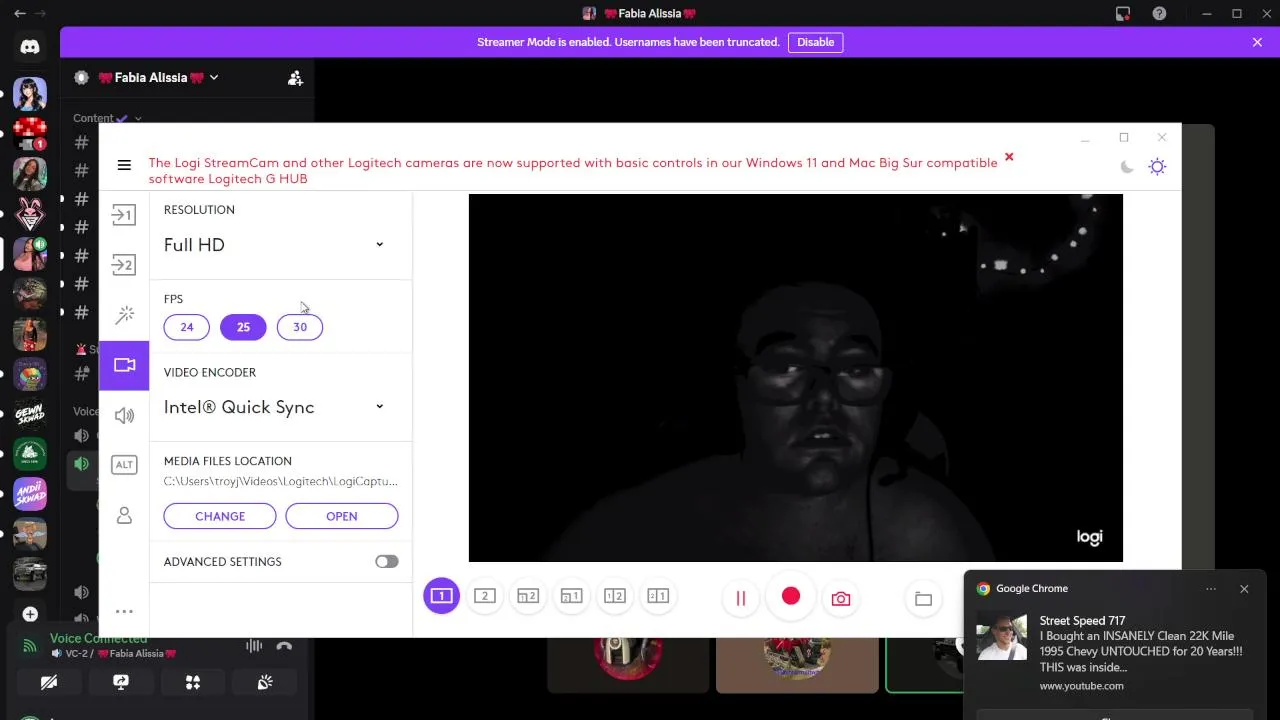Select 24 FPS option
Viewport: 1280px width, 720px height.
point(187,327)
